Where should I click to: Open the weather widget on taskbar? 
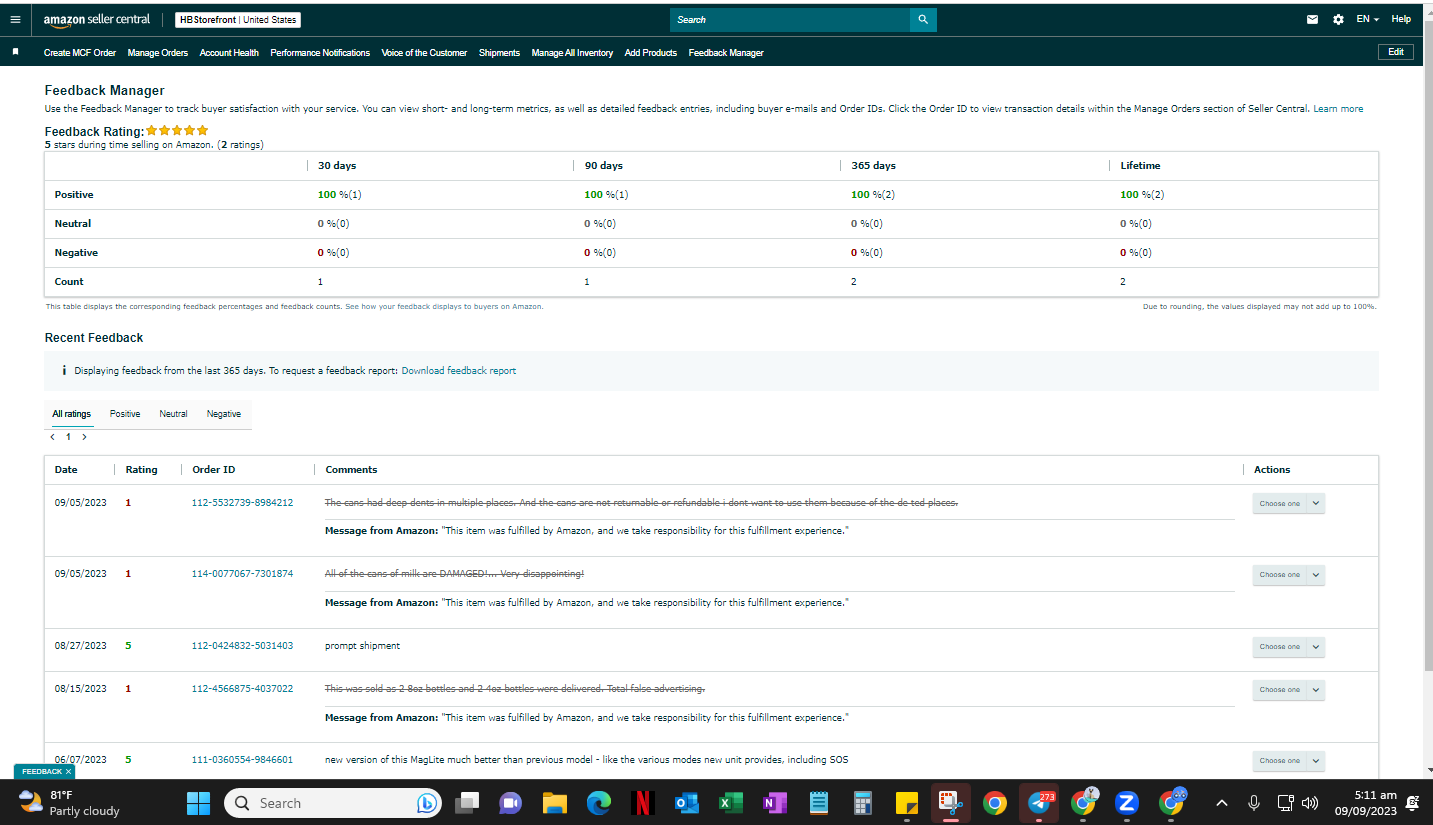(70, 803)
